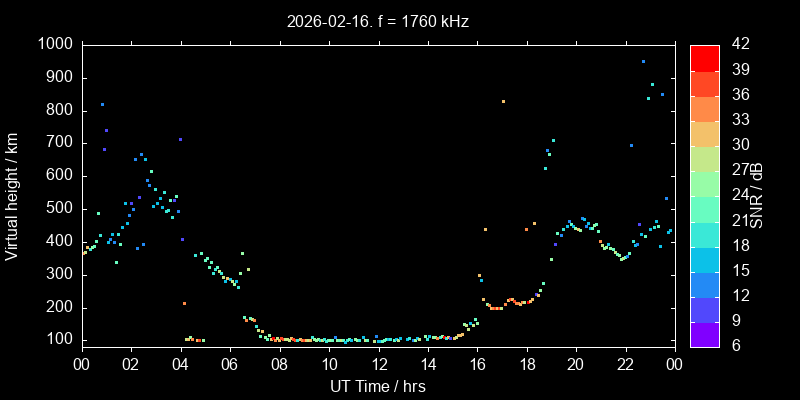Click the plot title with date and frequency

[378, 20]
